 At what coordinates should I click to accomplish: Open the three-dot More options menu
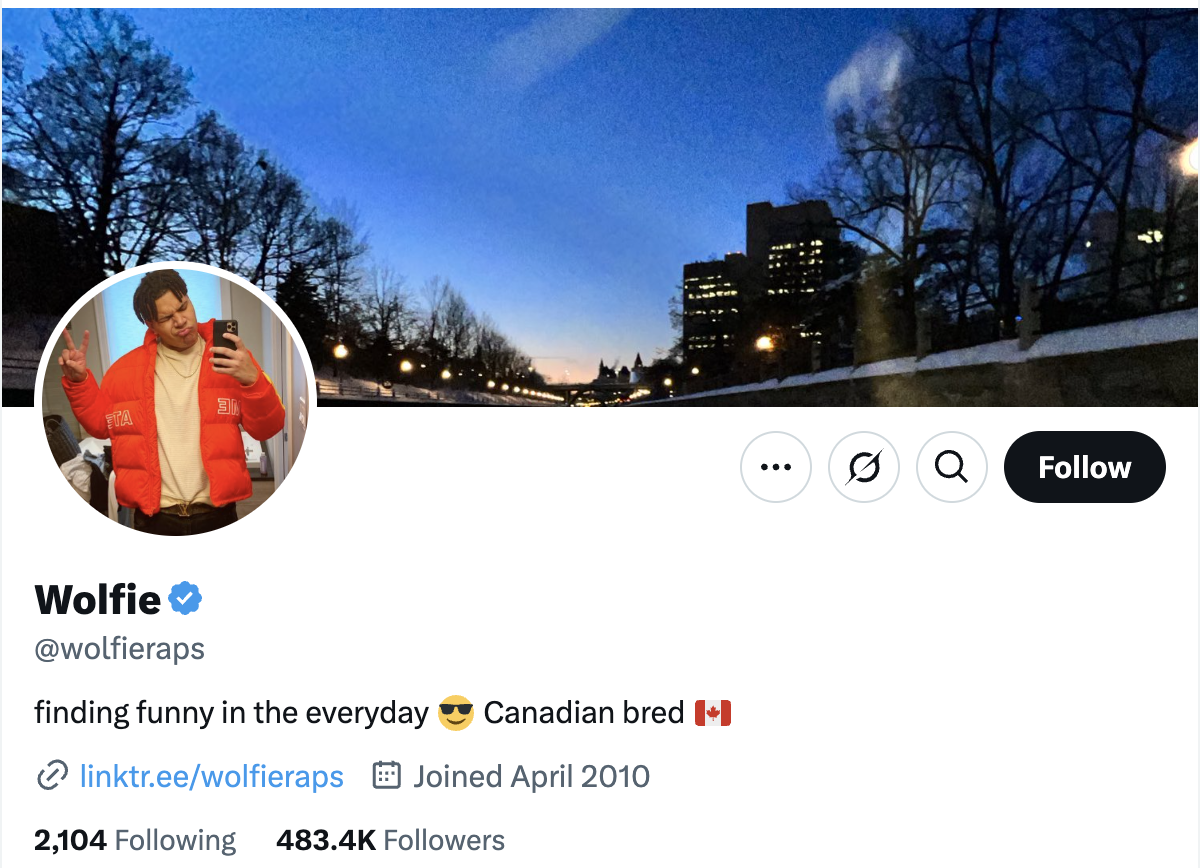coord(776,467)
